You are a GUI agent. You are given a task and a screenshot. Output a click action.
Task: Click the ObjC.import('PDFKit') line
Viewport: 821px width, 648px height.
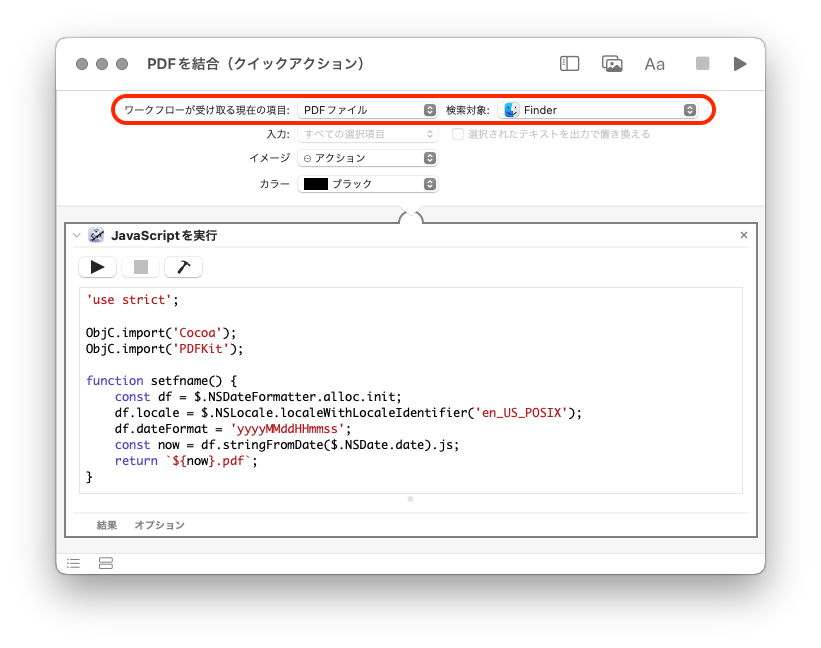[x=164, y=349]
